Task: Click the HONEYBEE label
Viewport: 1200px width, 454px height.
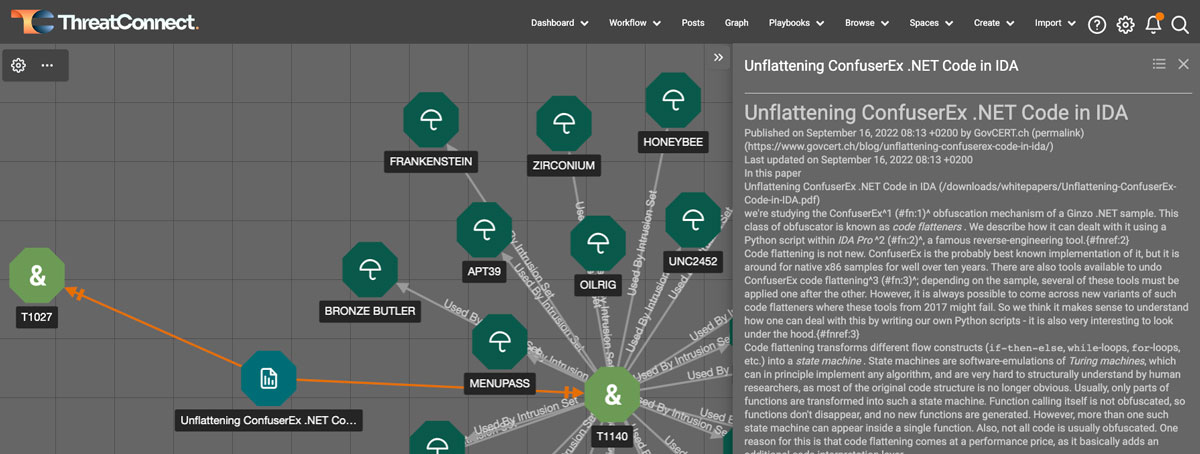Action: [673, 142]
